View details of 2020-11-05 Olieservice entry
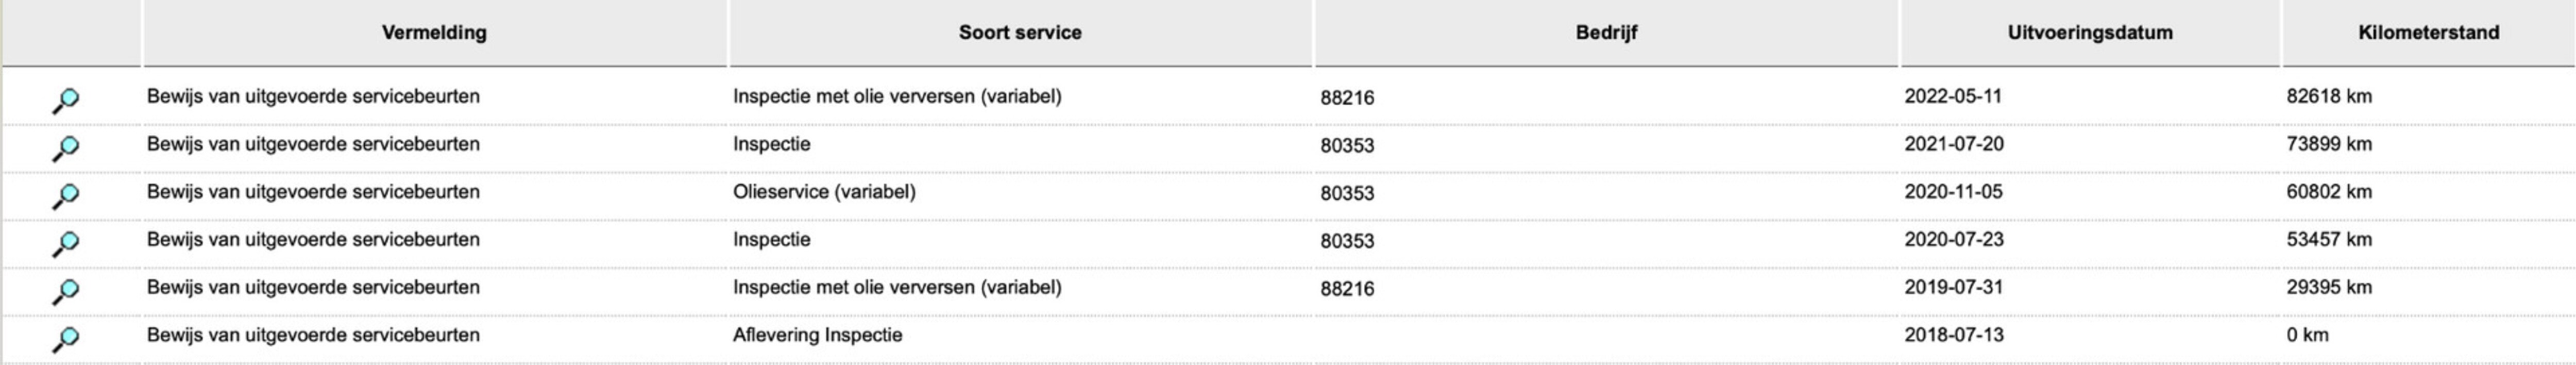Viewport: 2576px width, 365px height. (x=65, y=196)
